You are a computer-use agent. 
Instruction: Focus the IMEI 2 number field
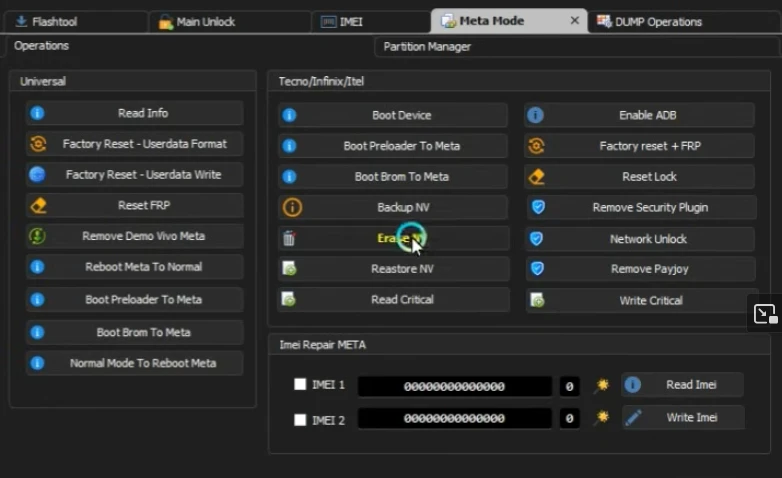click(455, 418)
